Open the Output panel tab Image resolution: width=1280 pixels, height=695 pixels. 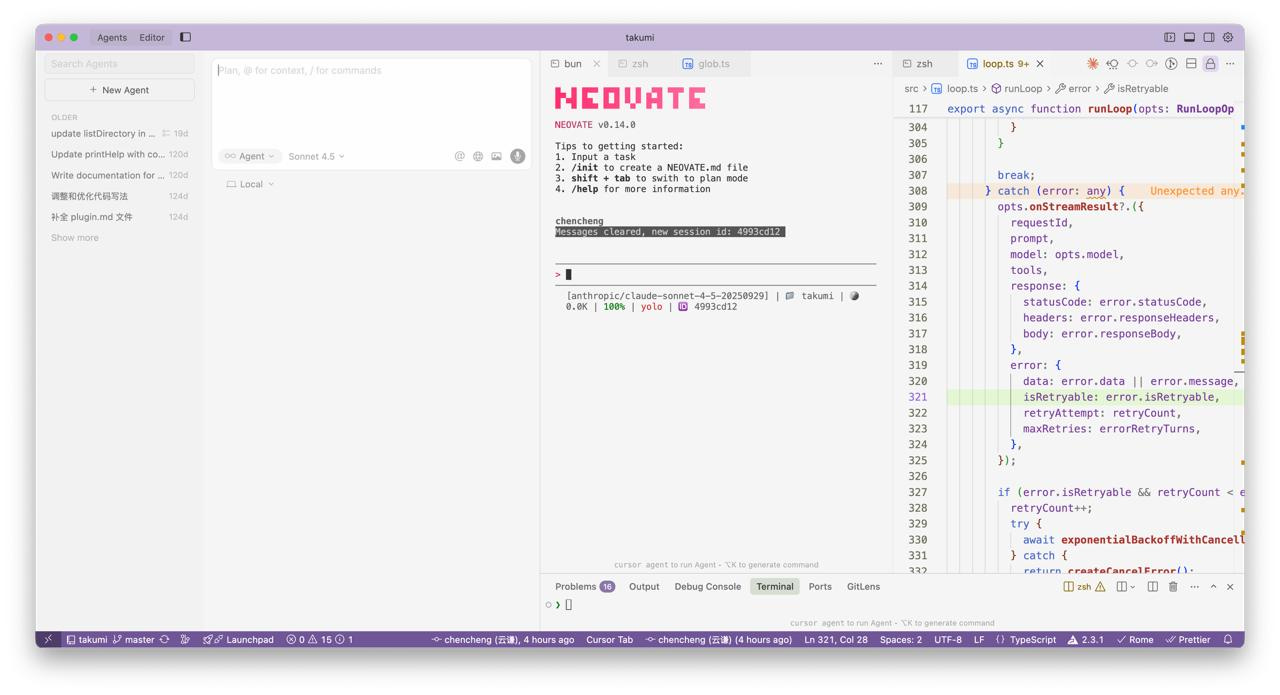pyautogui.click(x=644, y=587)
